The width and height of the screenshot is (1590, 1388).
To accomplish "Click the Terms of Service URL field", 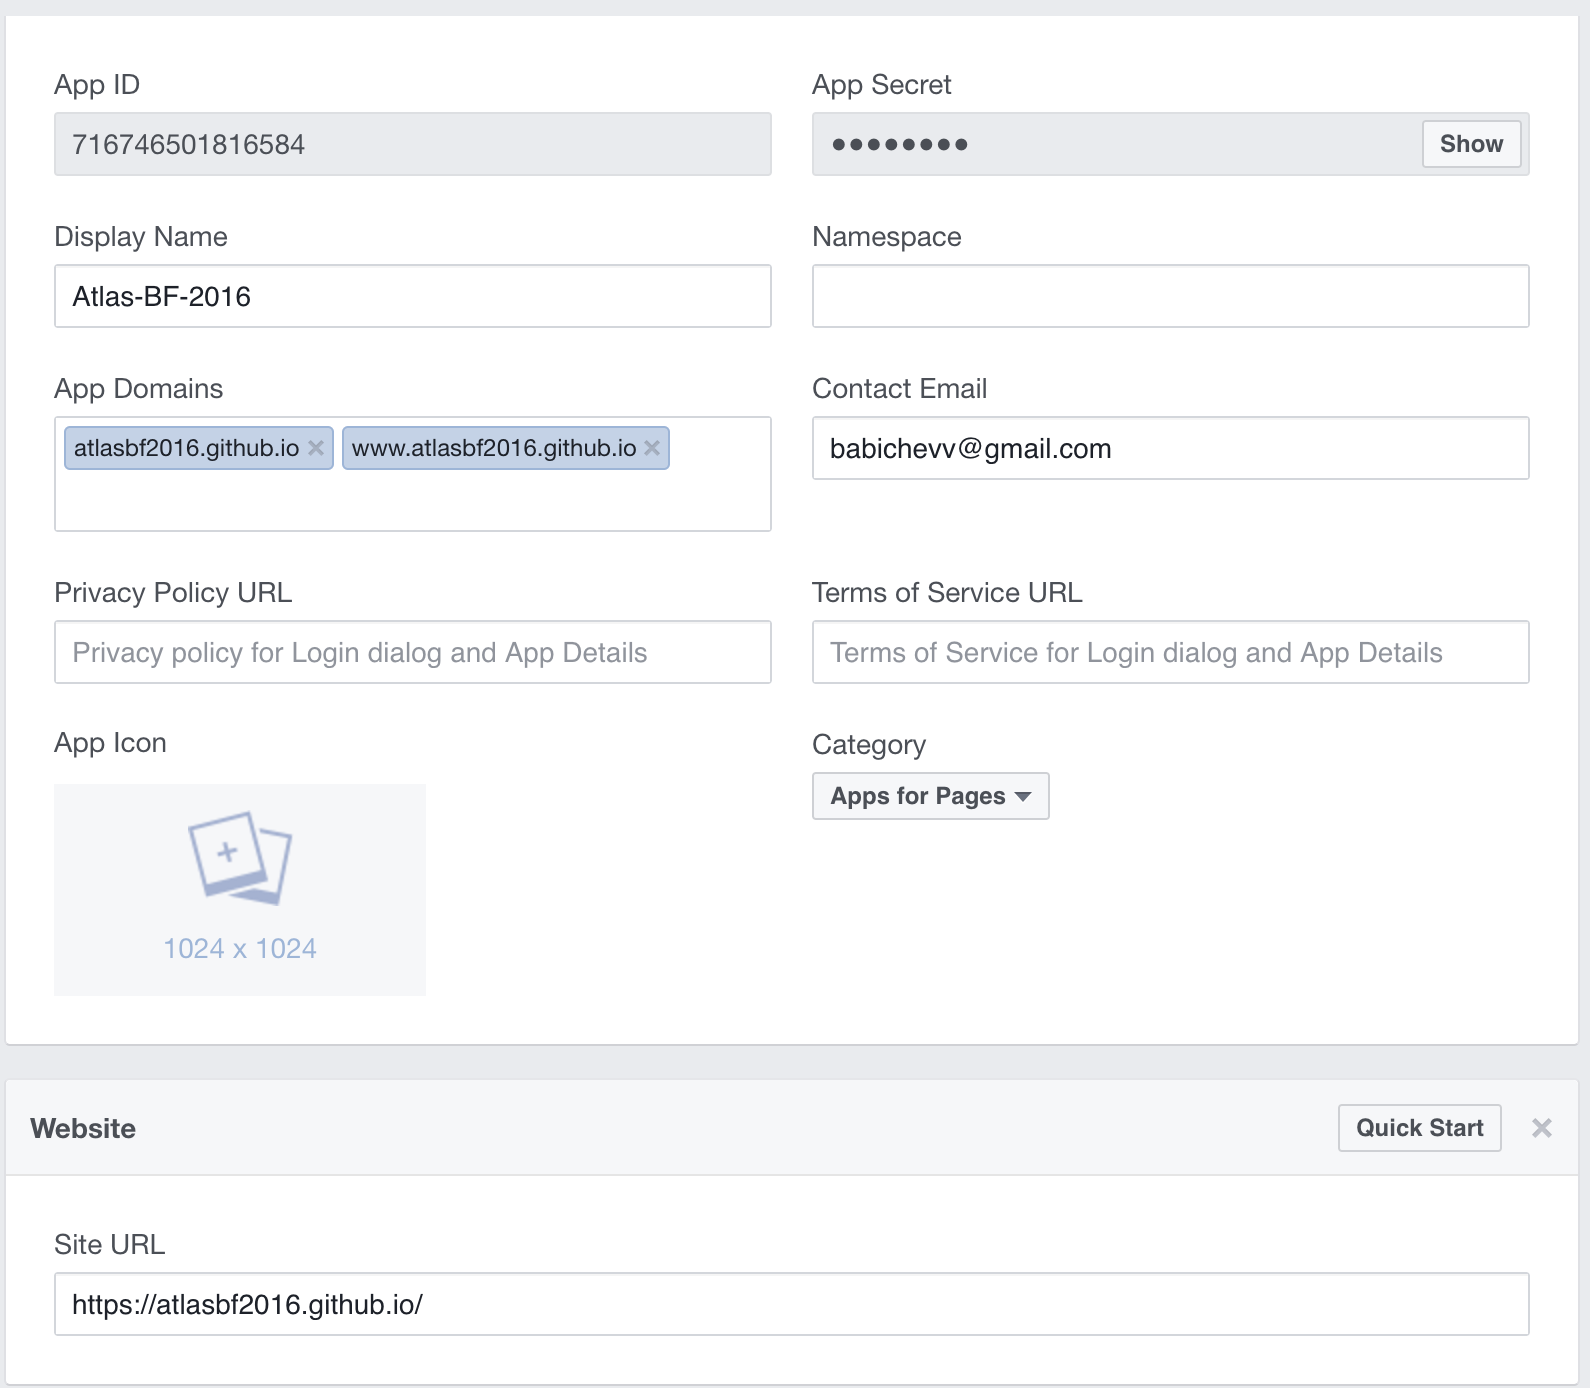I will [x=1170, y=652].
